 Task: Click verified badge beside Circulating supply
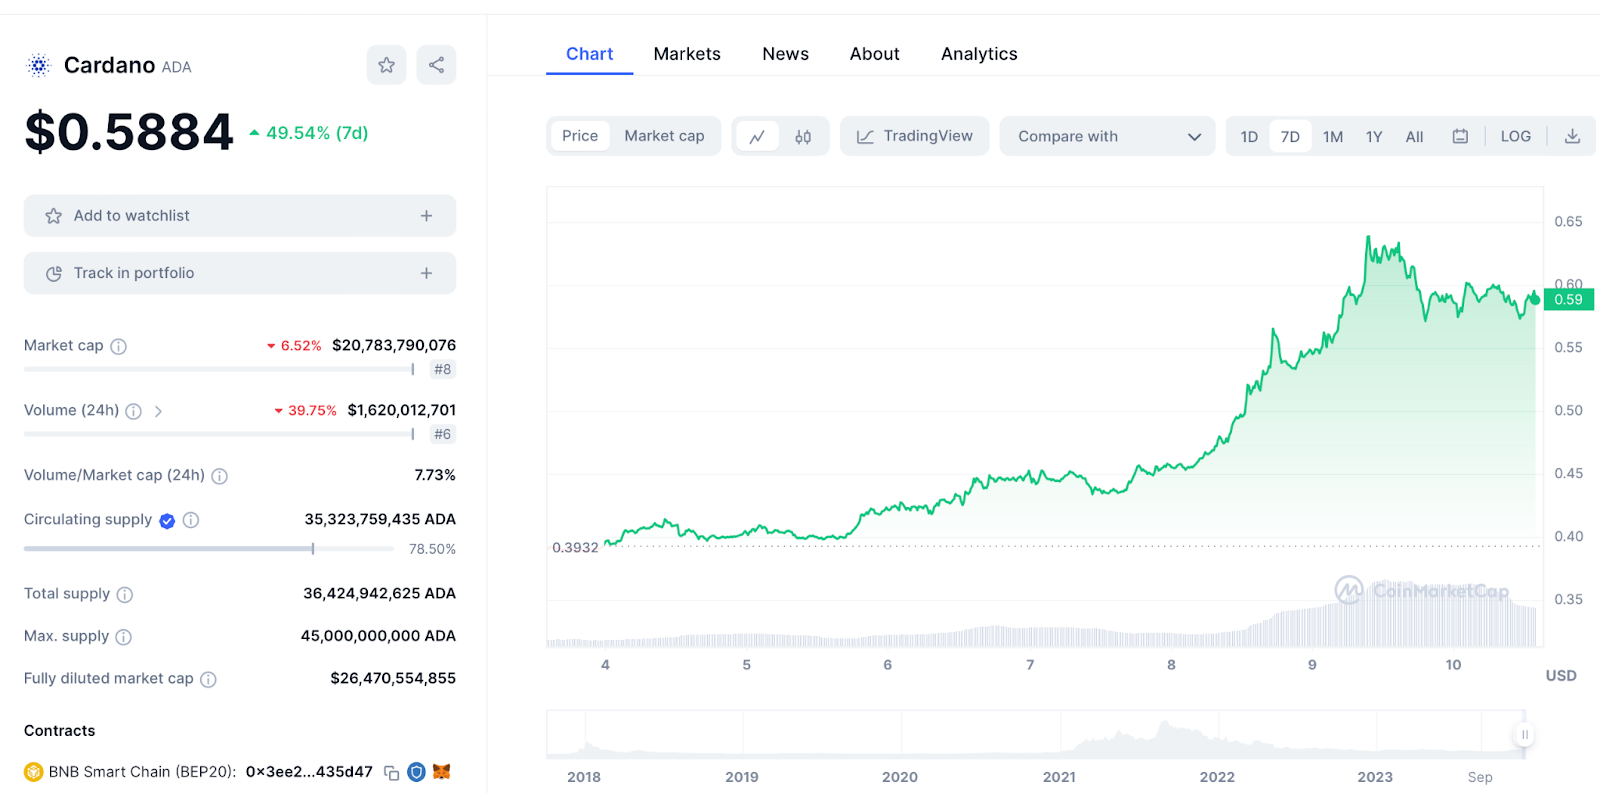pos(167,520)
